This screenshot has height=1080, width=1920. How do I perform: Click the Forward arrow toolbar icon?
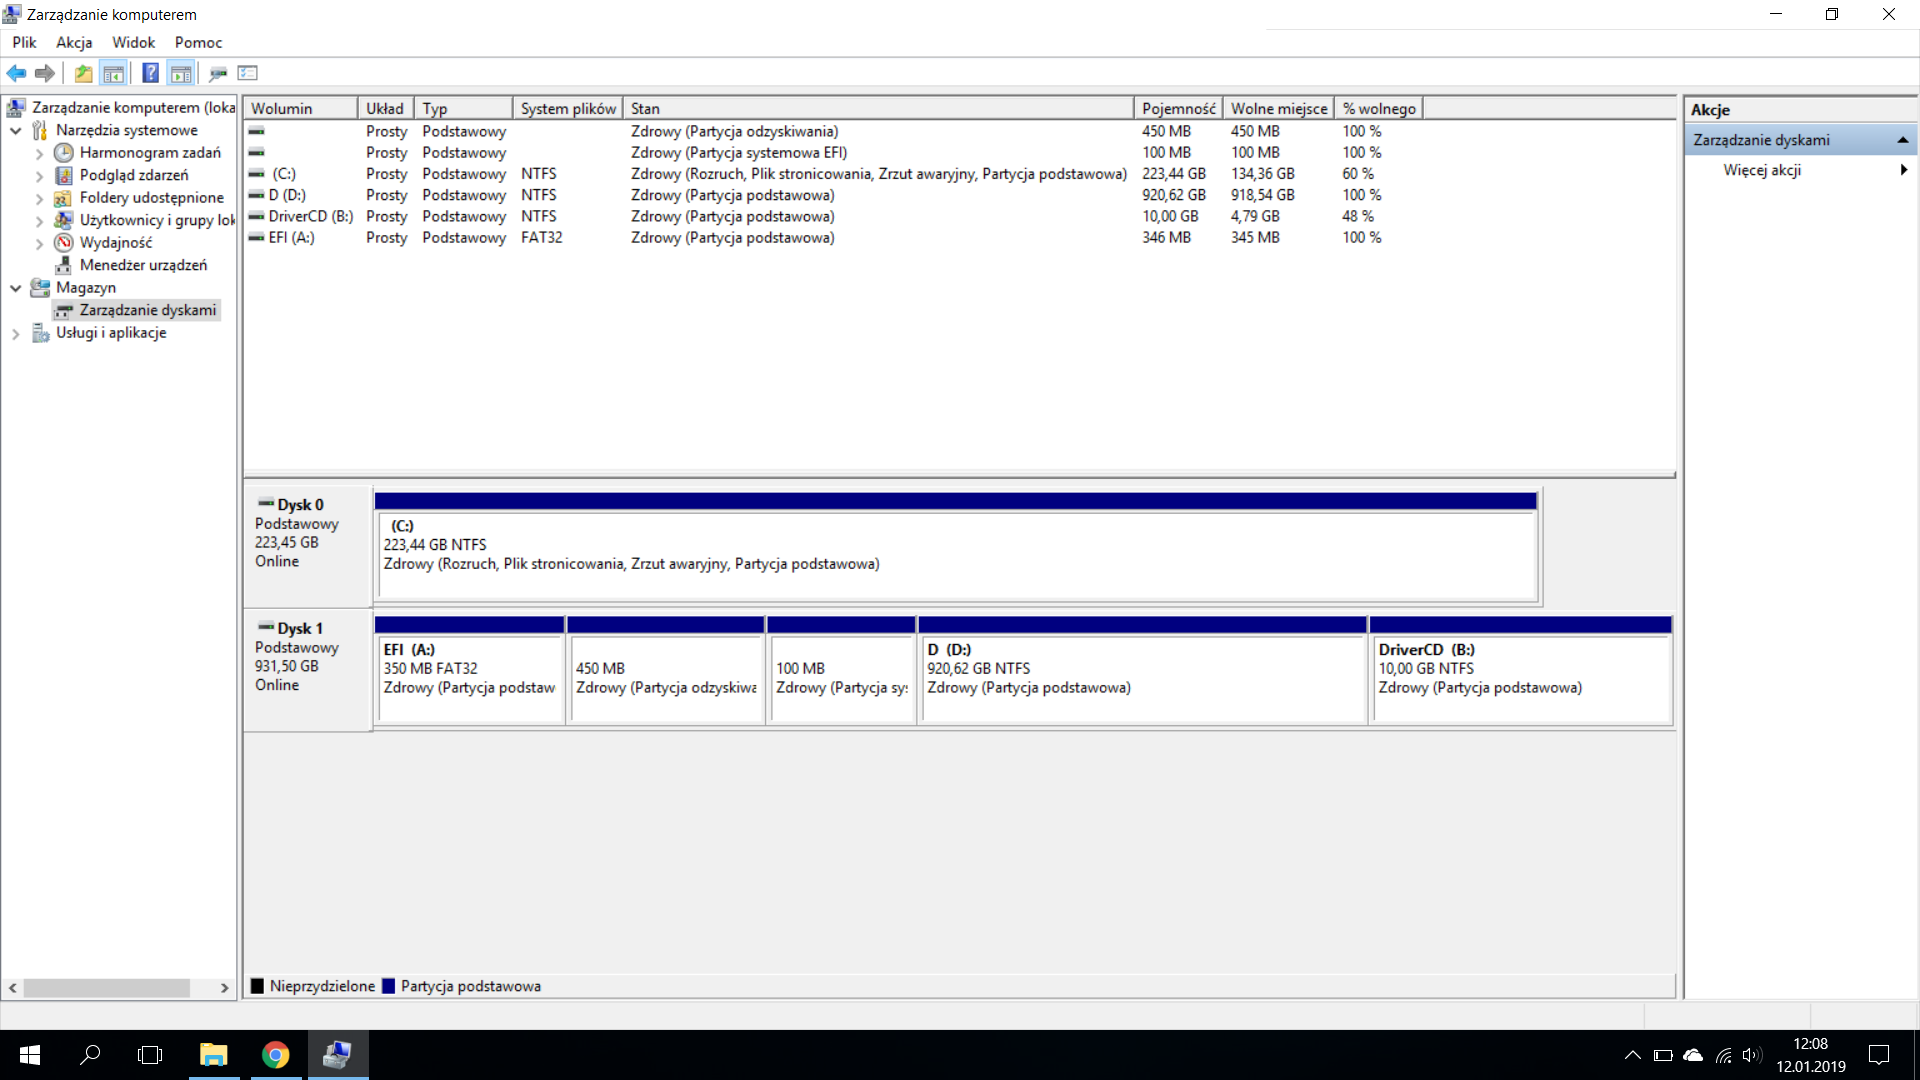click(45, 73)
